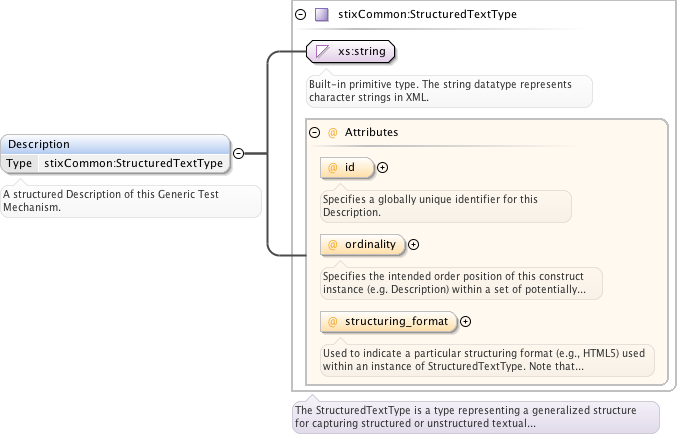Open the stixCommon:StructuredTextType type link
Viewport: 678px width, 437px height.
134,163
